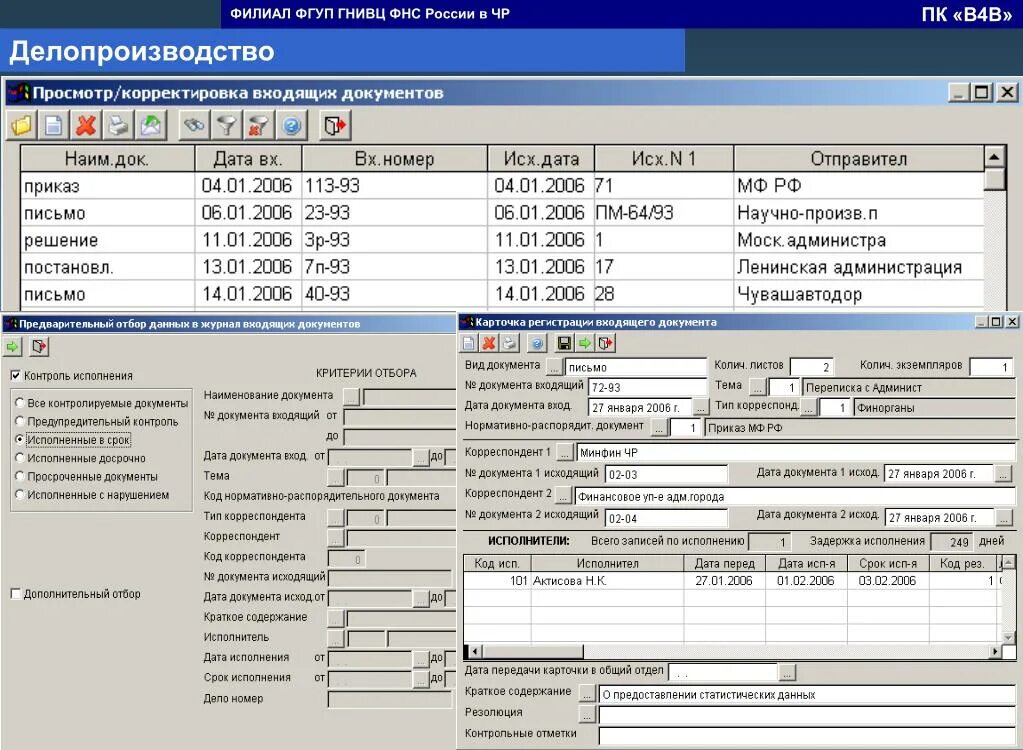Click the № документа входящий field with 72-93
The image size is (1023, 750).
point(648,387)
